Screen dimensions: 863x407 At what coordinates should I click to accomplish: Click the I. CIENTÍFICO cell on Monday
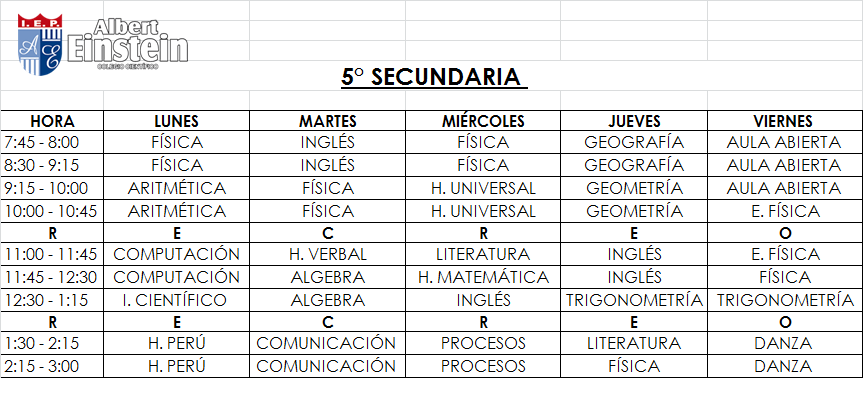pyautogui.click(x=176, y=300)
